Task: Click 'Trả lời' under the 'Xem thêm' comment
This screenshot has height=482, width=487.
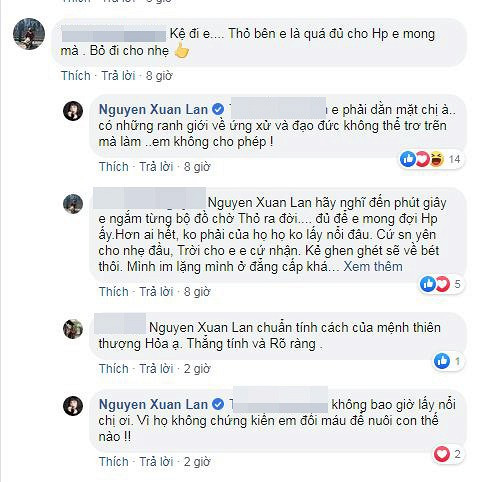Action: click(156, 292)
